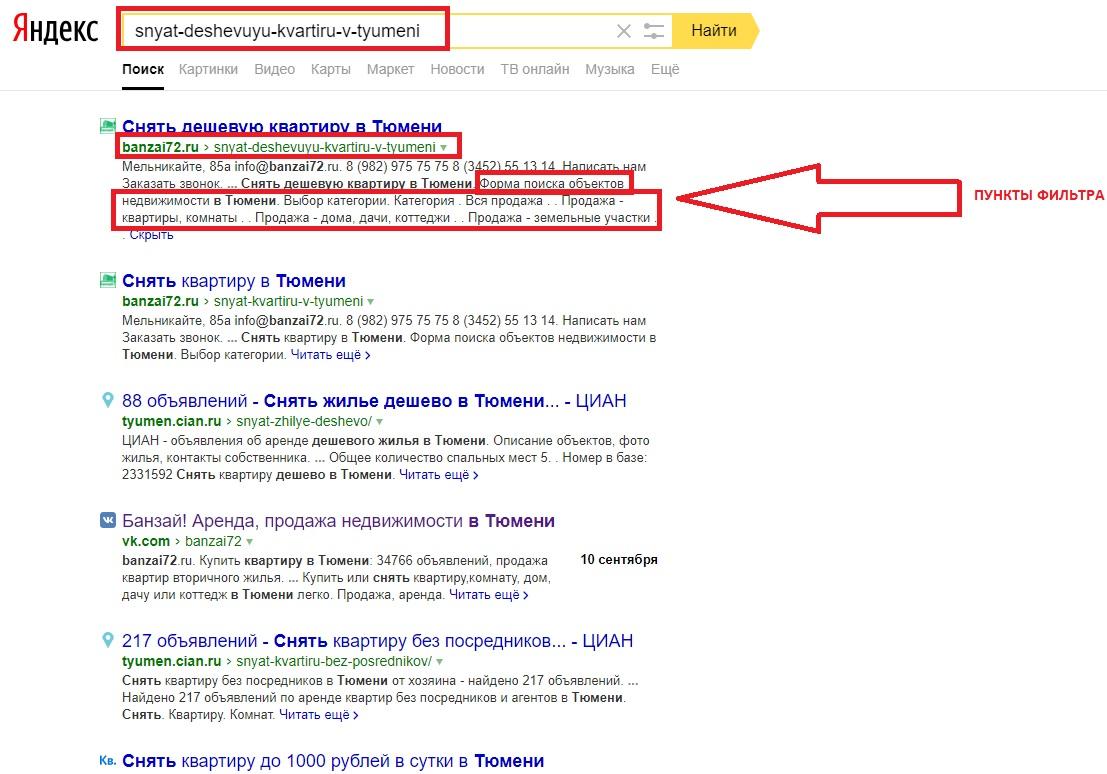Click Читать ещё in the vk.com snippet
Image resolution: width=1107 pixels, height=774 pixels.
coord(489,595)
